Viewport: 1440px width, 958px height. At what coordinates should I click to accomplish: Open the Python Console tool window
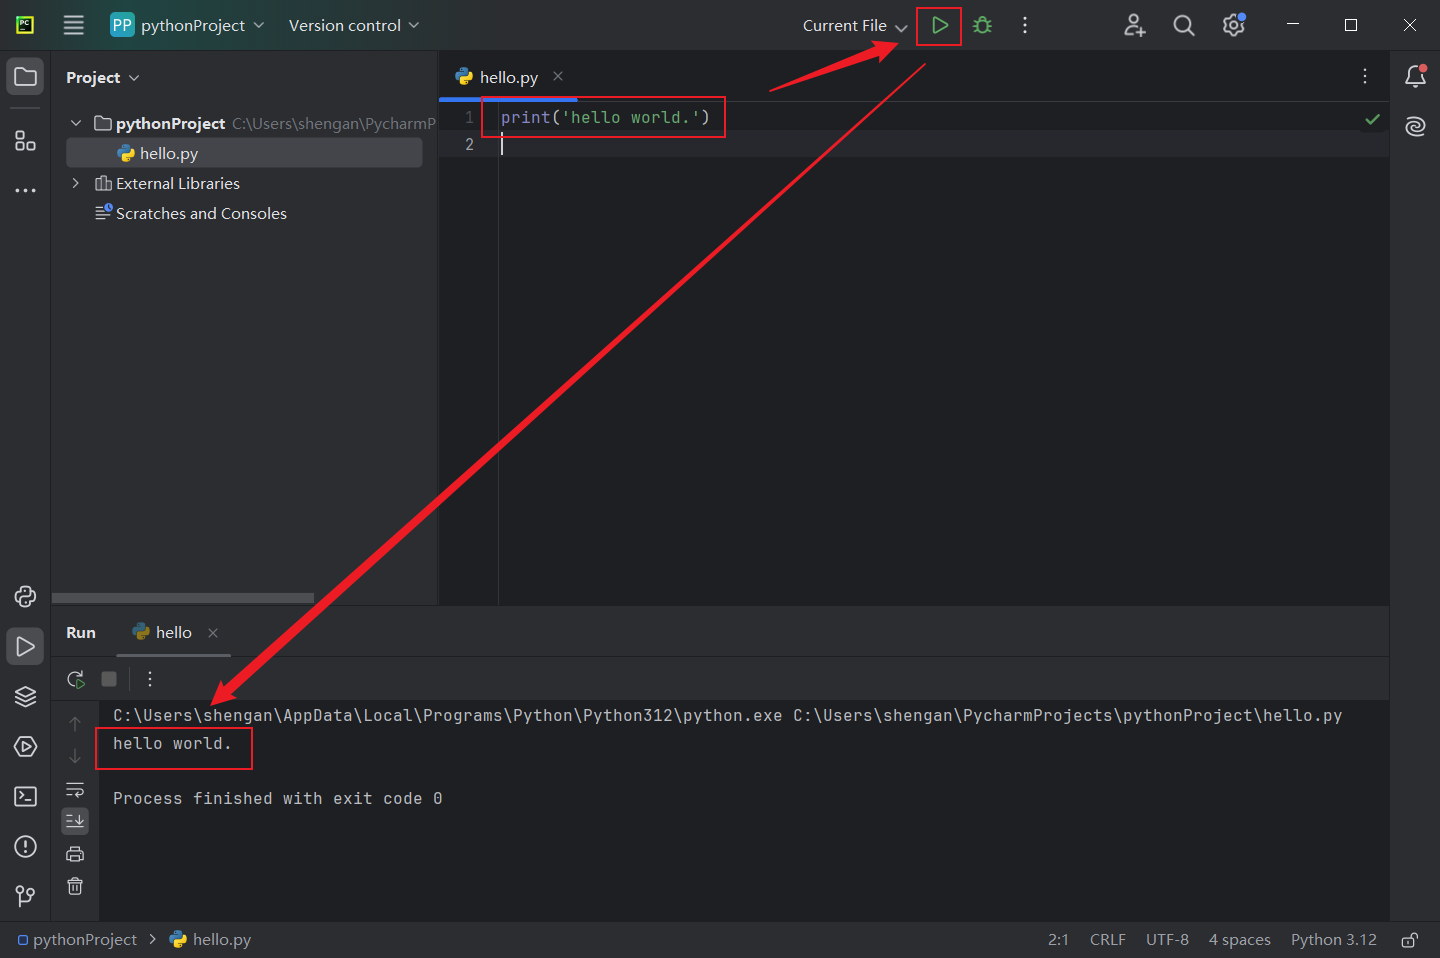25,597
